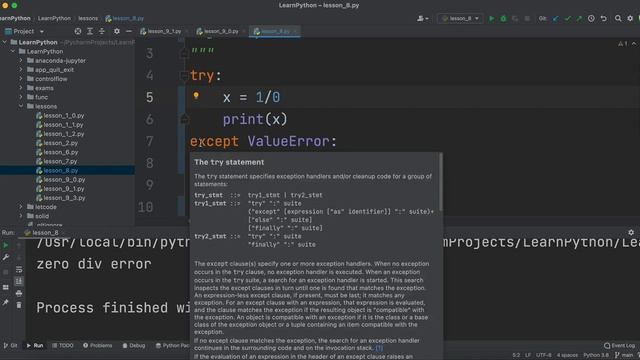This screenshot has width=640, height=360.
Task: Click Python 3.8 interpreter in status bar
Action: coord(596,355)
